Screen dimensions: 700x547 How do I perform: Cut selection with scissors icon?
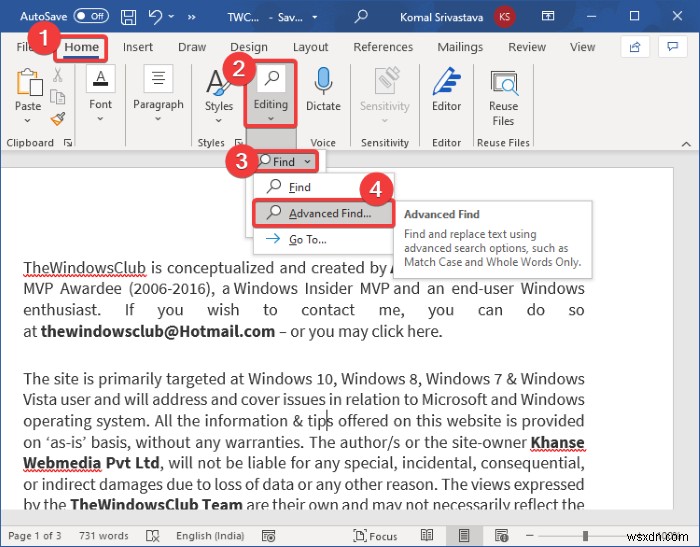58,75
